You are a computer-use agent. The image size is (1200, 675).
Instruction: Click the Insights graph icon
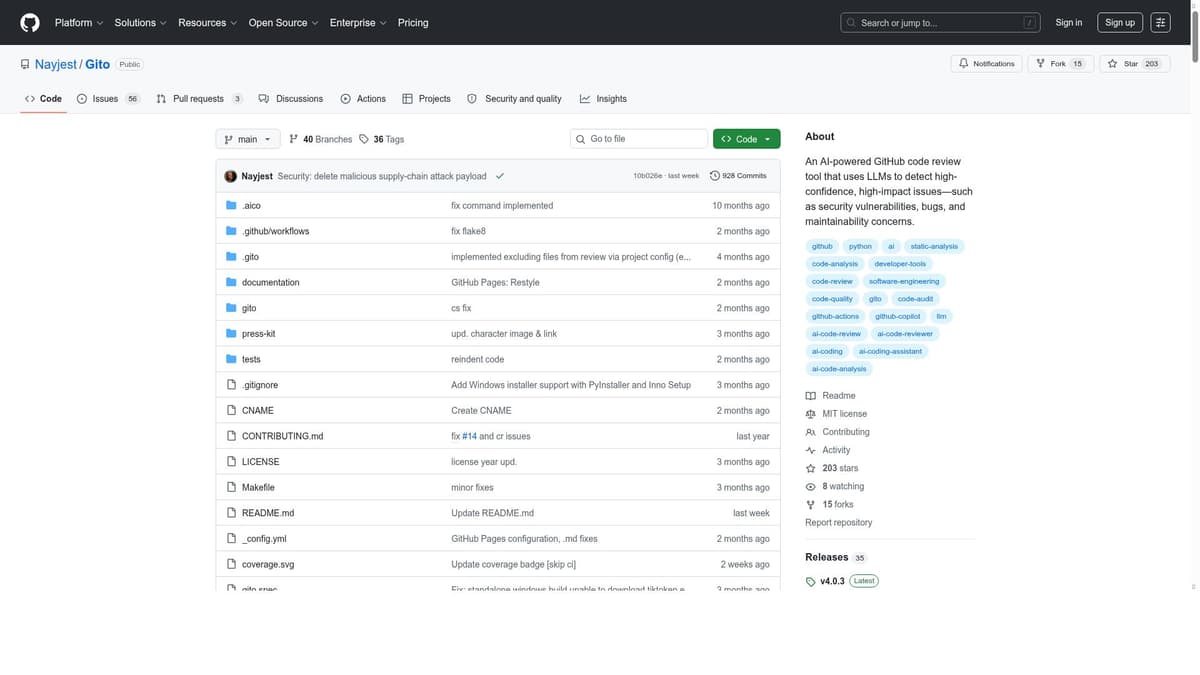pyautogui.click(x=583, y=99)
